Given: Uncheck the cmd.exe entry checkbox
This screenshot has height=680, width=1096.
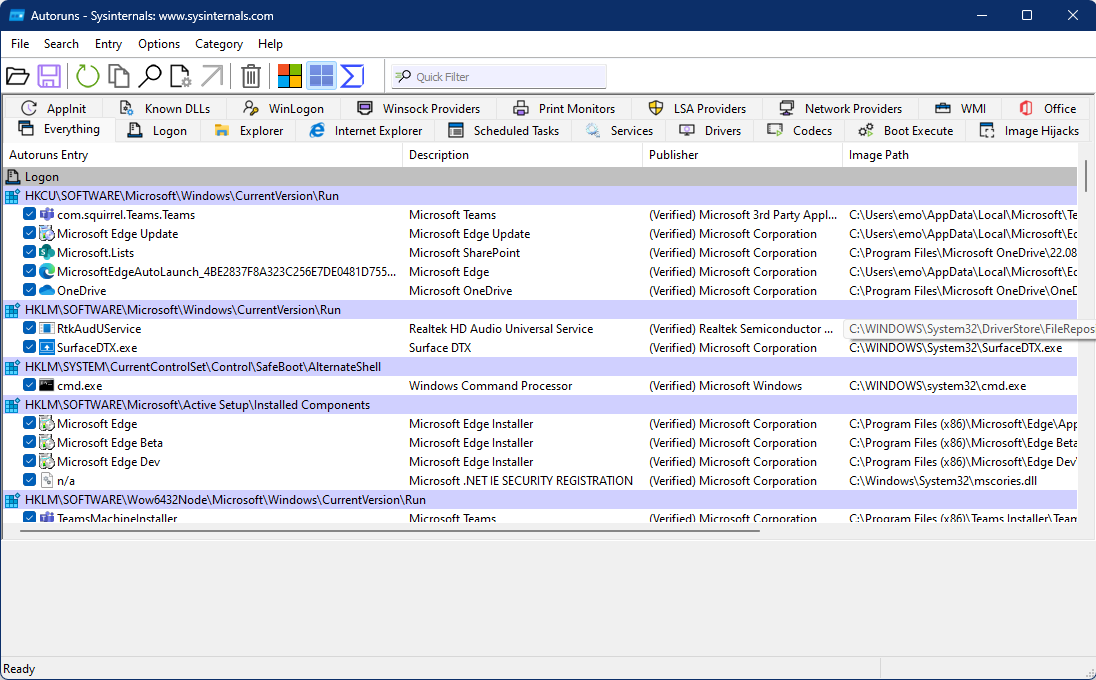Looking at the screenshot, I should [x=30, y=386].
